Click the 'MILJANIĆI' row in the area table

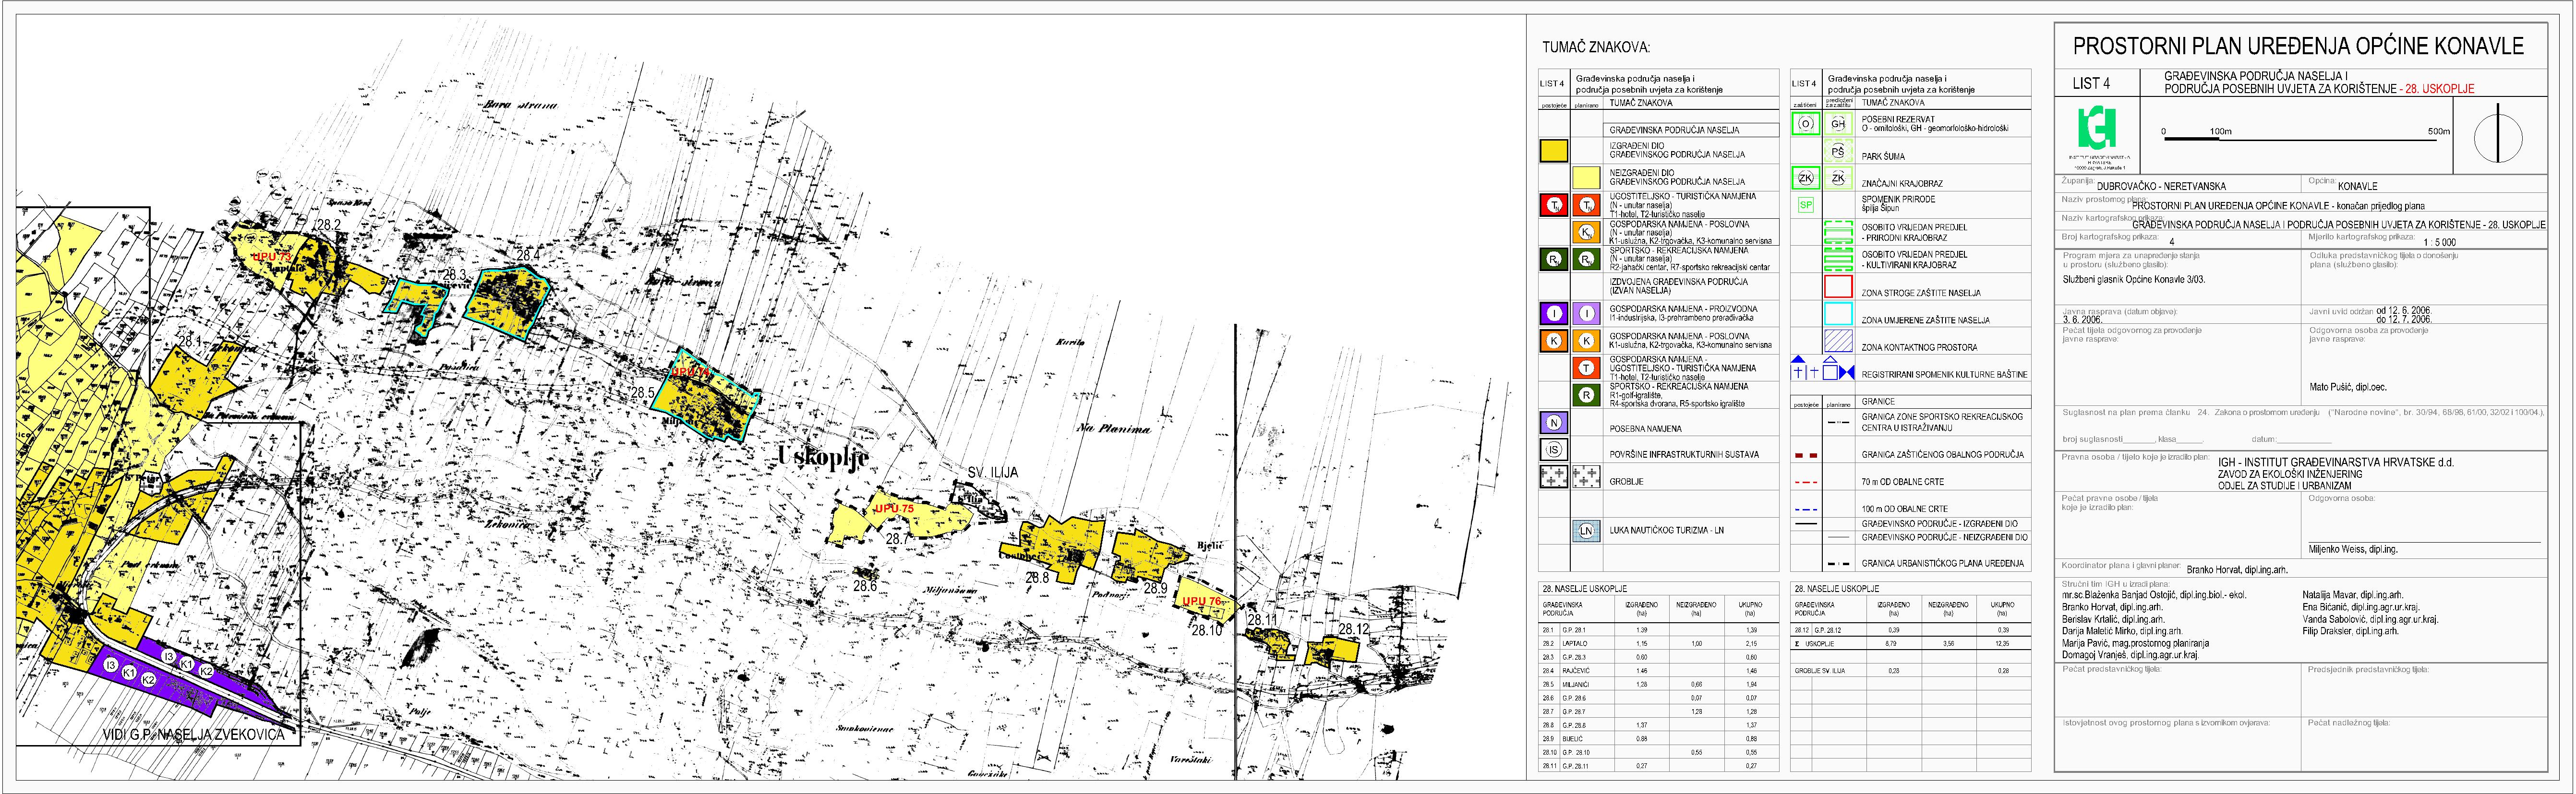[x=1658, y=684]
